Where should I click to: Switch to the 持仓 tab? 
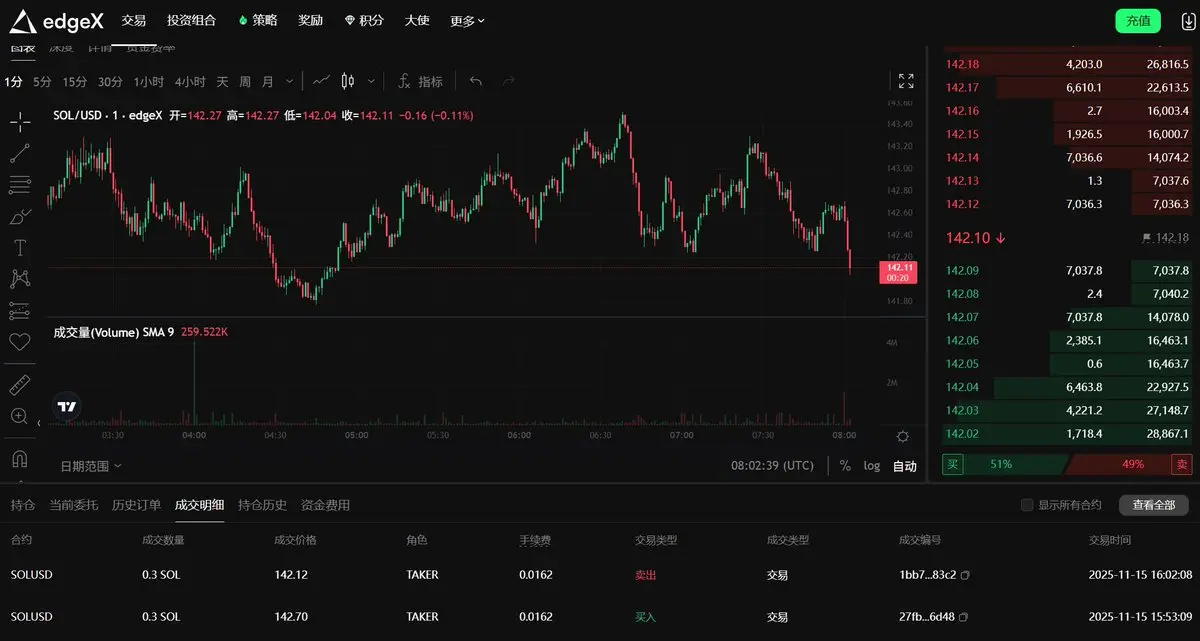click(23, 505)
